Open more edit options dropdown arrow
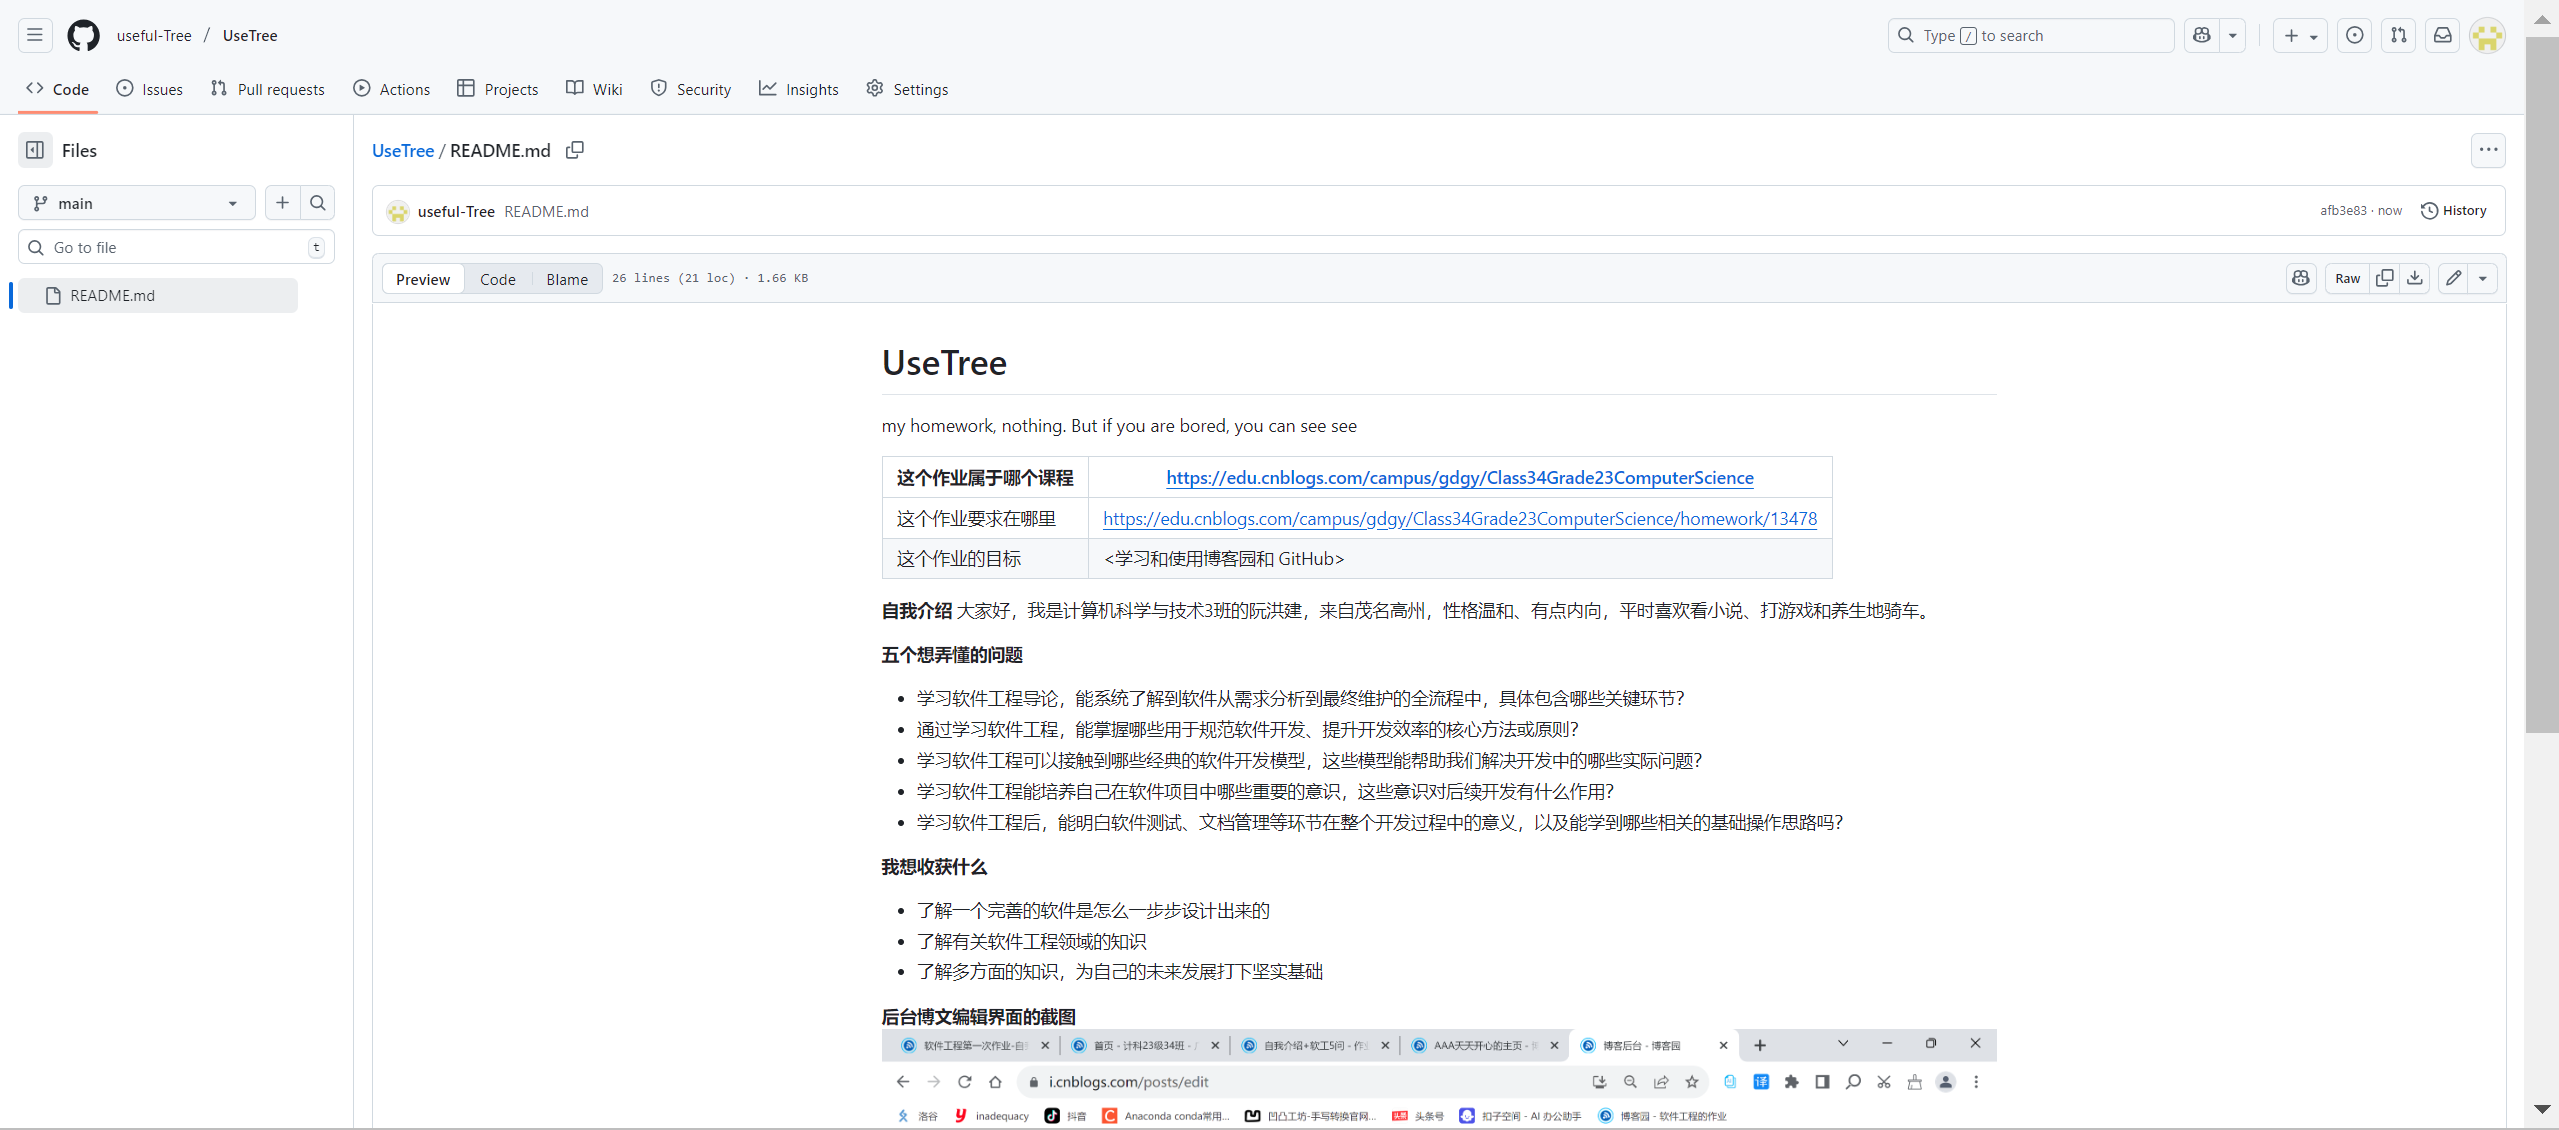This screenshot has height=1130, width=2559. [2483, 278]
